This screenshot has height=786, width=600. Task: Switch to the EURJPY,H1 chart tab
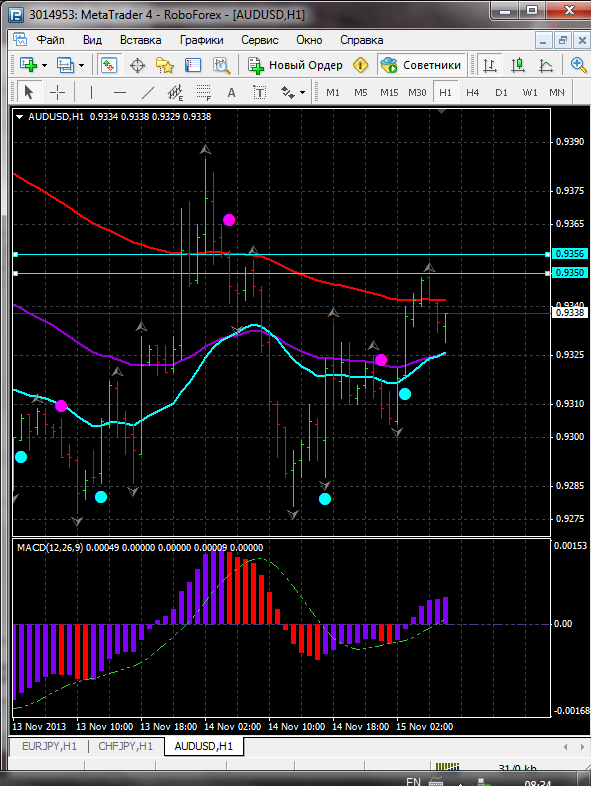(x=50, y=746)
